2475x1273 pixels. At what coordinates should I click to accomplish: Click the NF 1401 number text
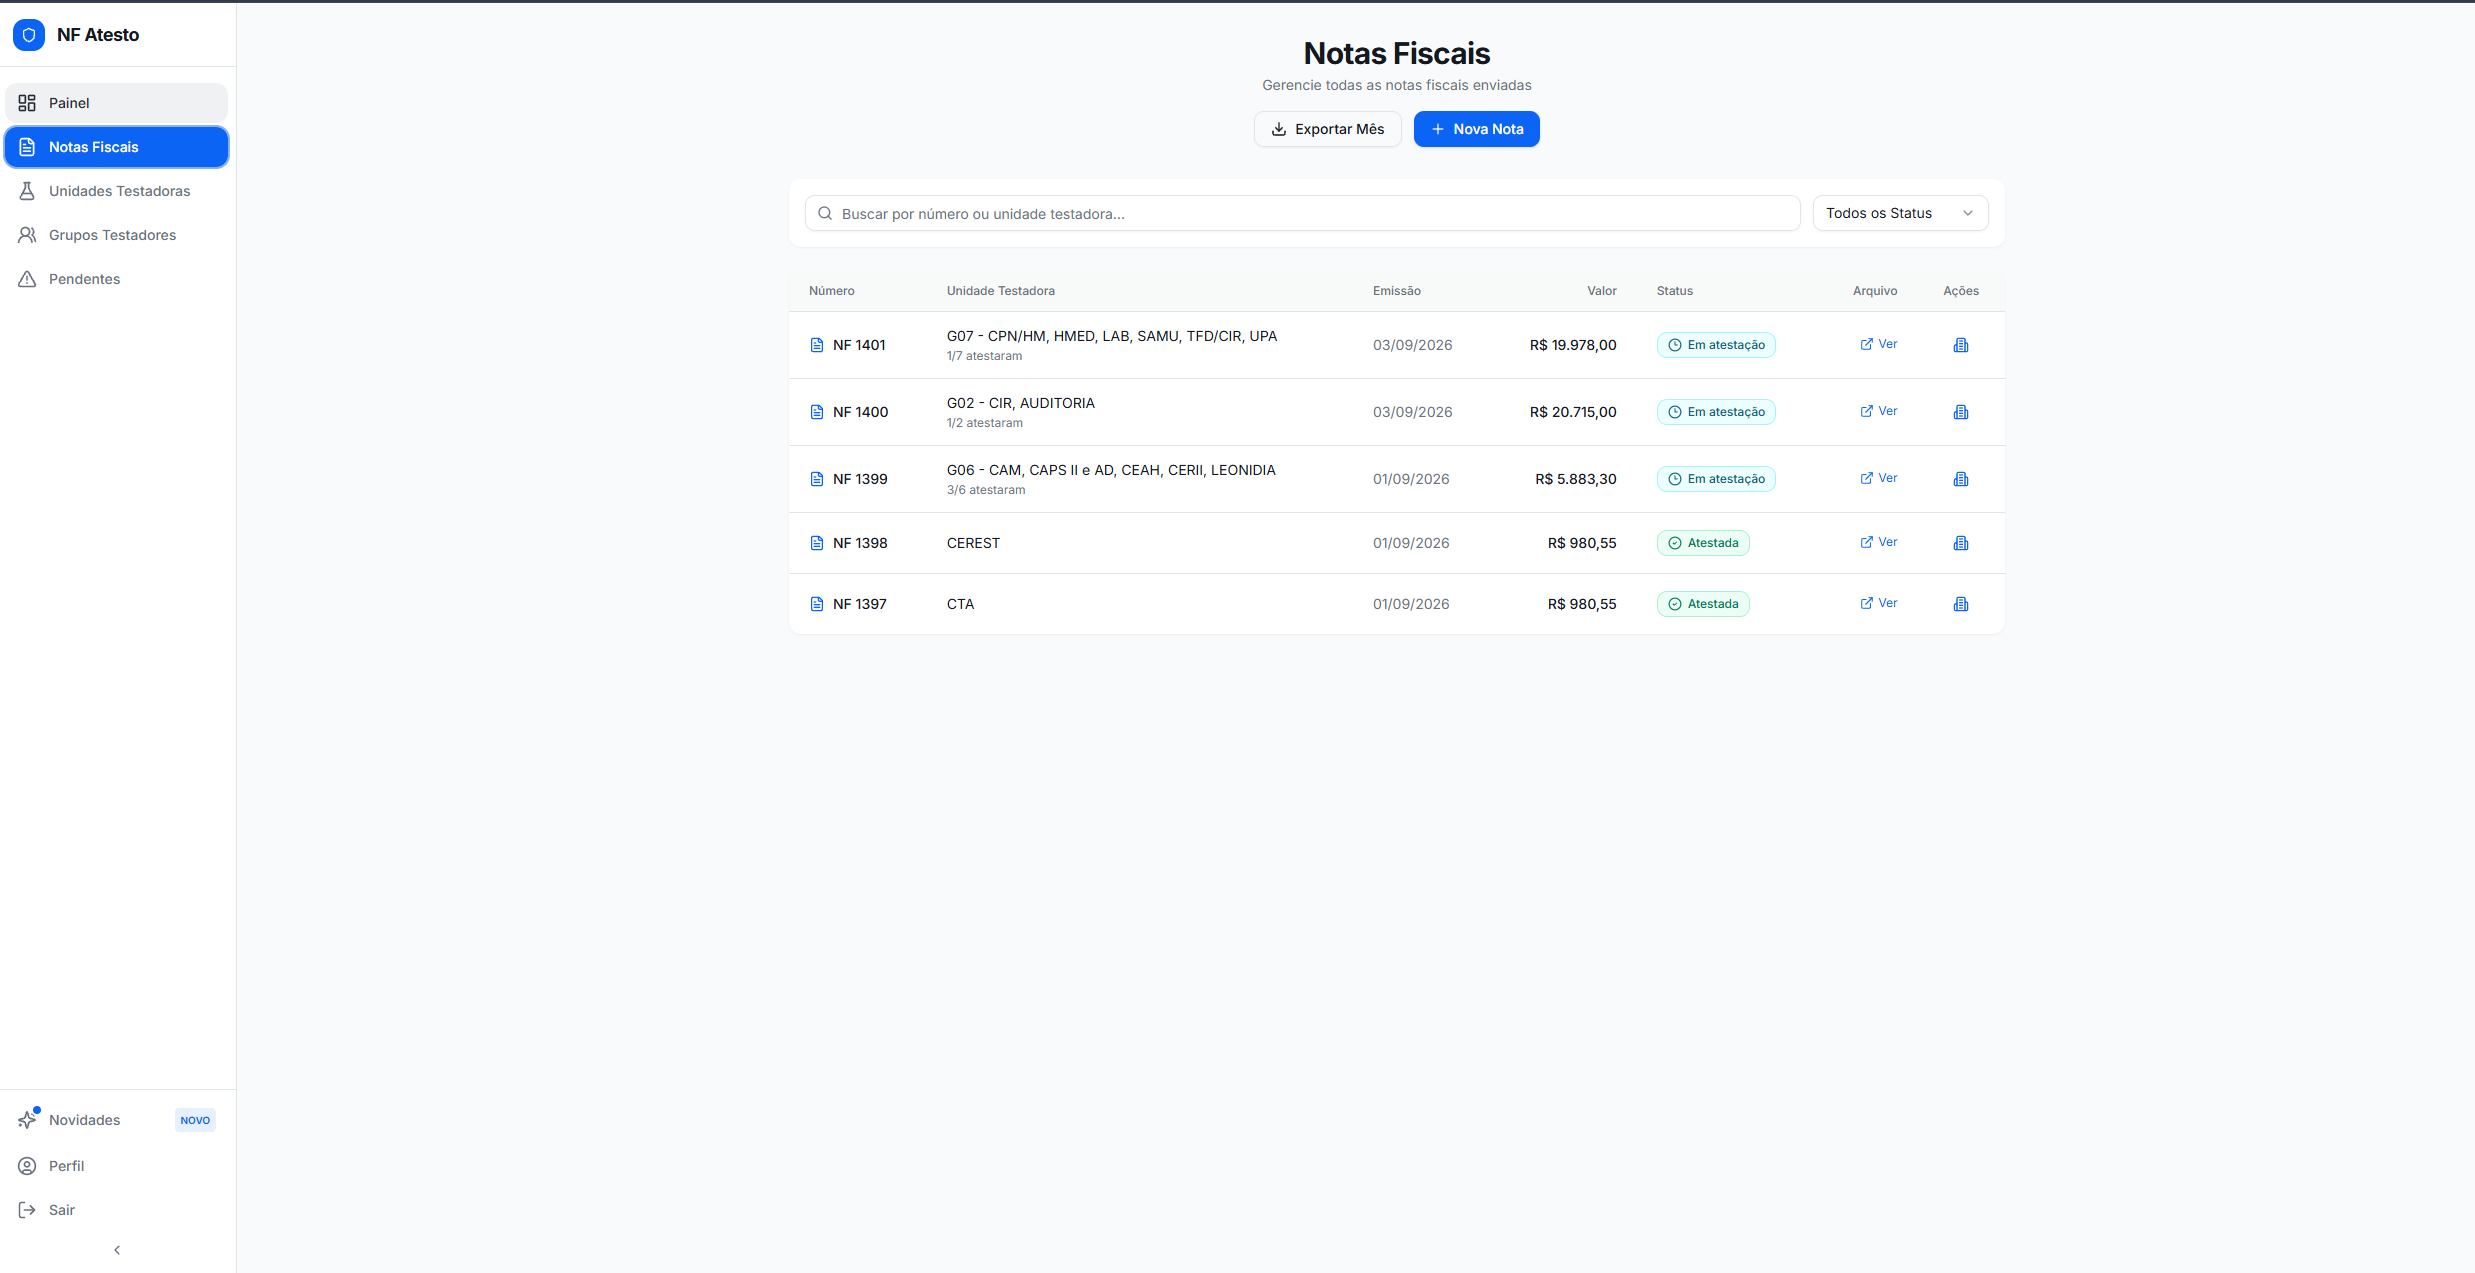pyautogui.click(x=859, y=345)
